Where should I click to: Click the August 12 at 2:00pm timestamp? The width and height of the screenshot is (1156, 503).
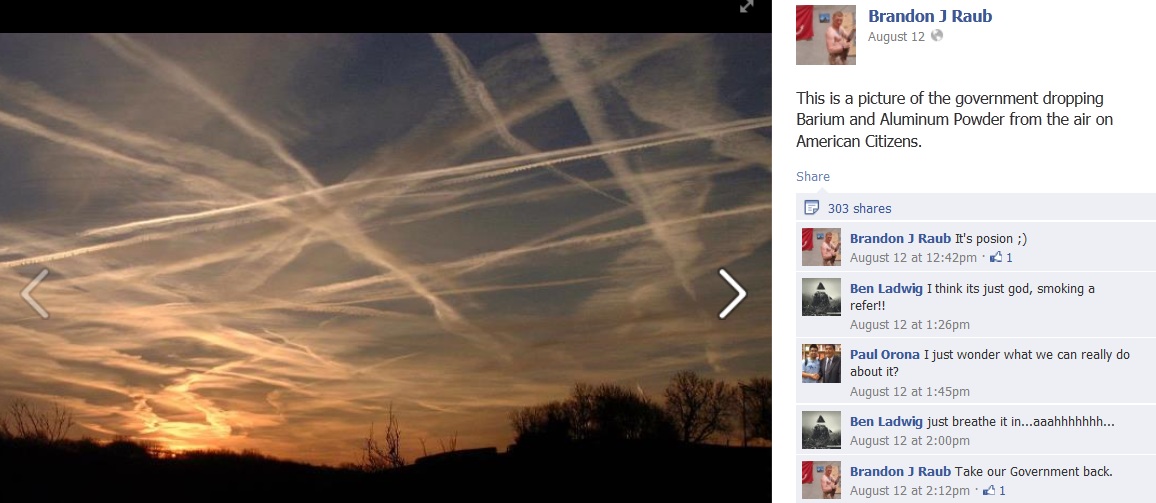(910, 441)
